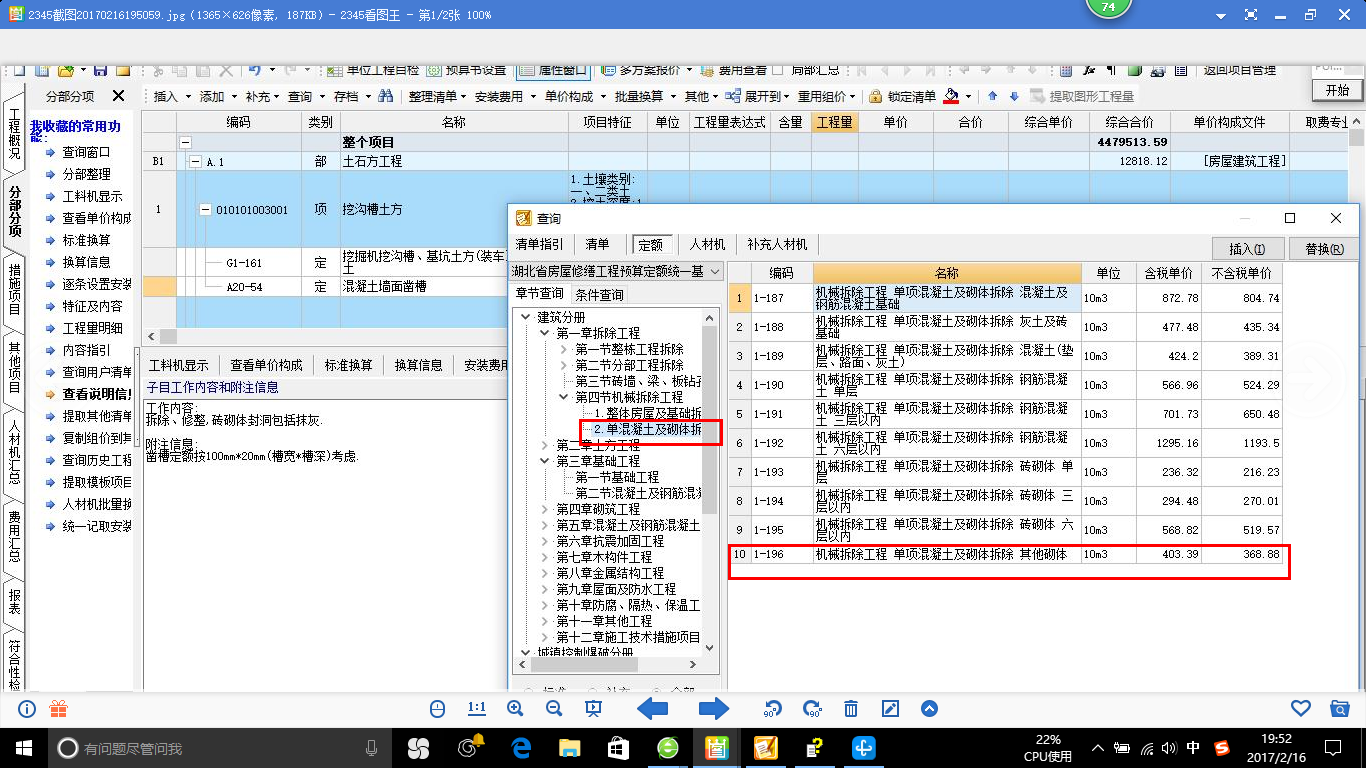Select 第一节基础工程 tree item
Viewport: 1366px width, 768px height.
[x=617, y=477]
